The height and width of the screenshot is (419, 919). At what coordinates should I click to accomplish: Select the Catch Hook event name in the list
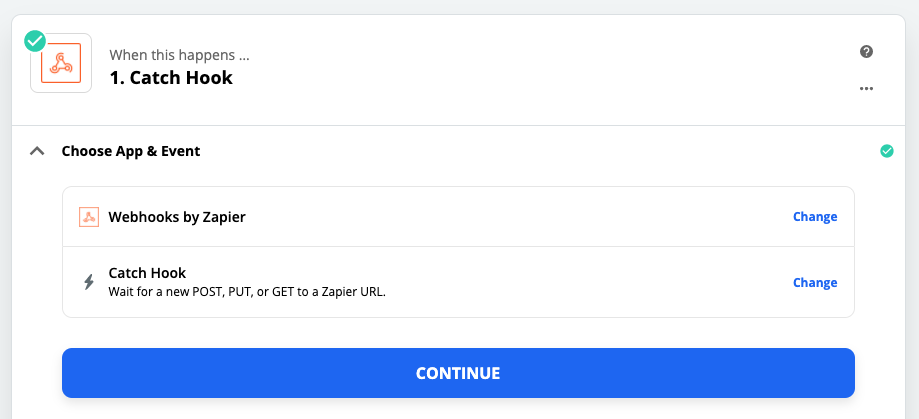click(147, 273)
